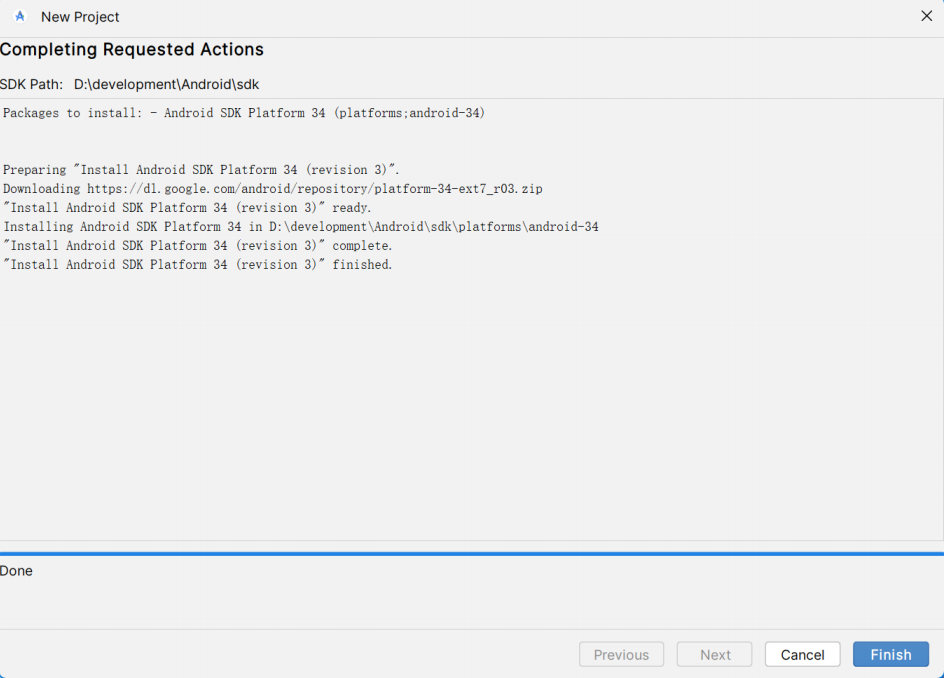This screenshot has width=949, height=678.
Task: Click the disabled Previous button
Action: (621, 654)
